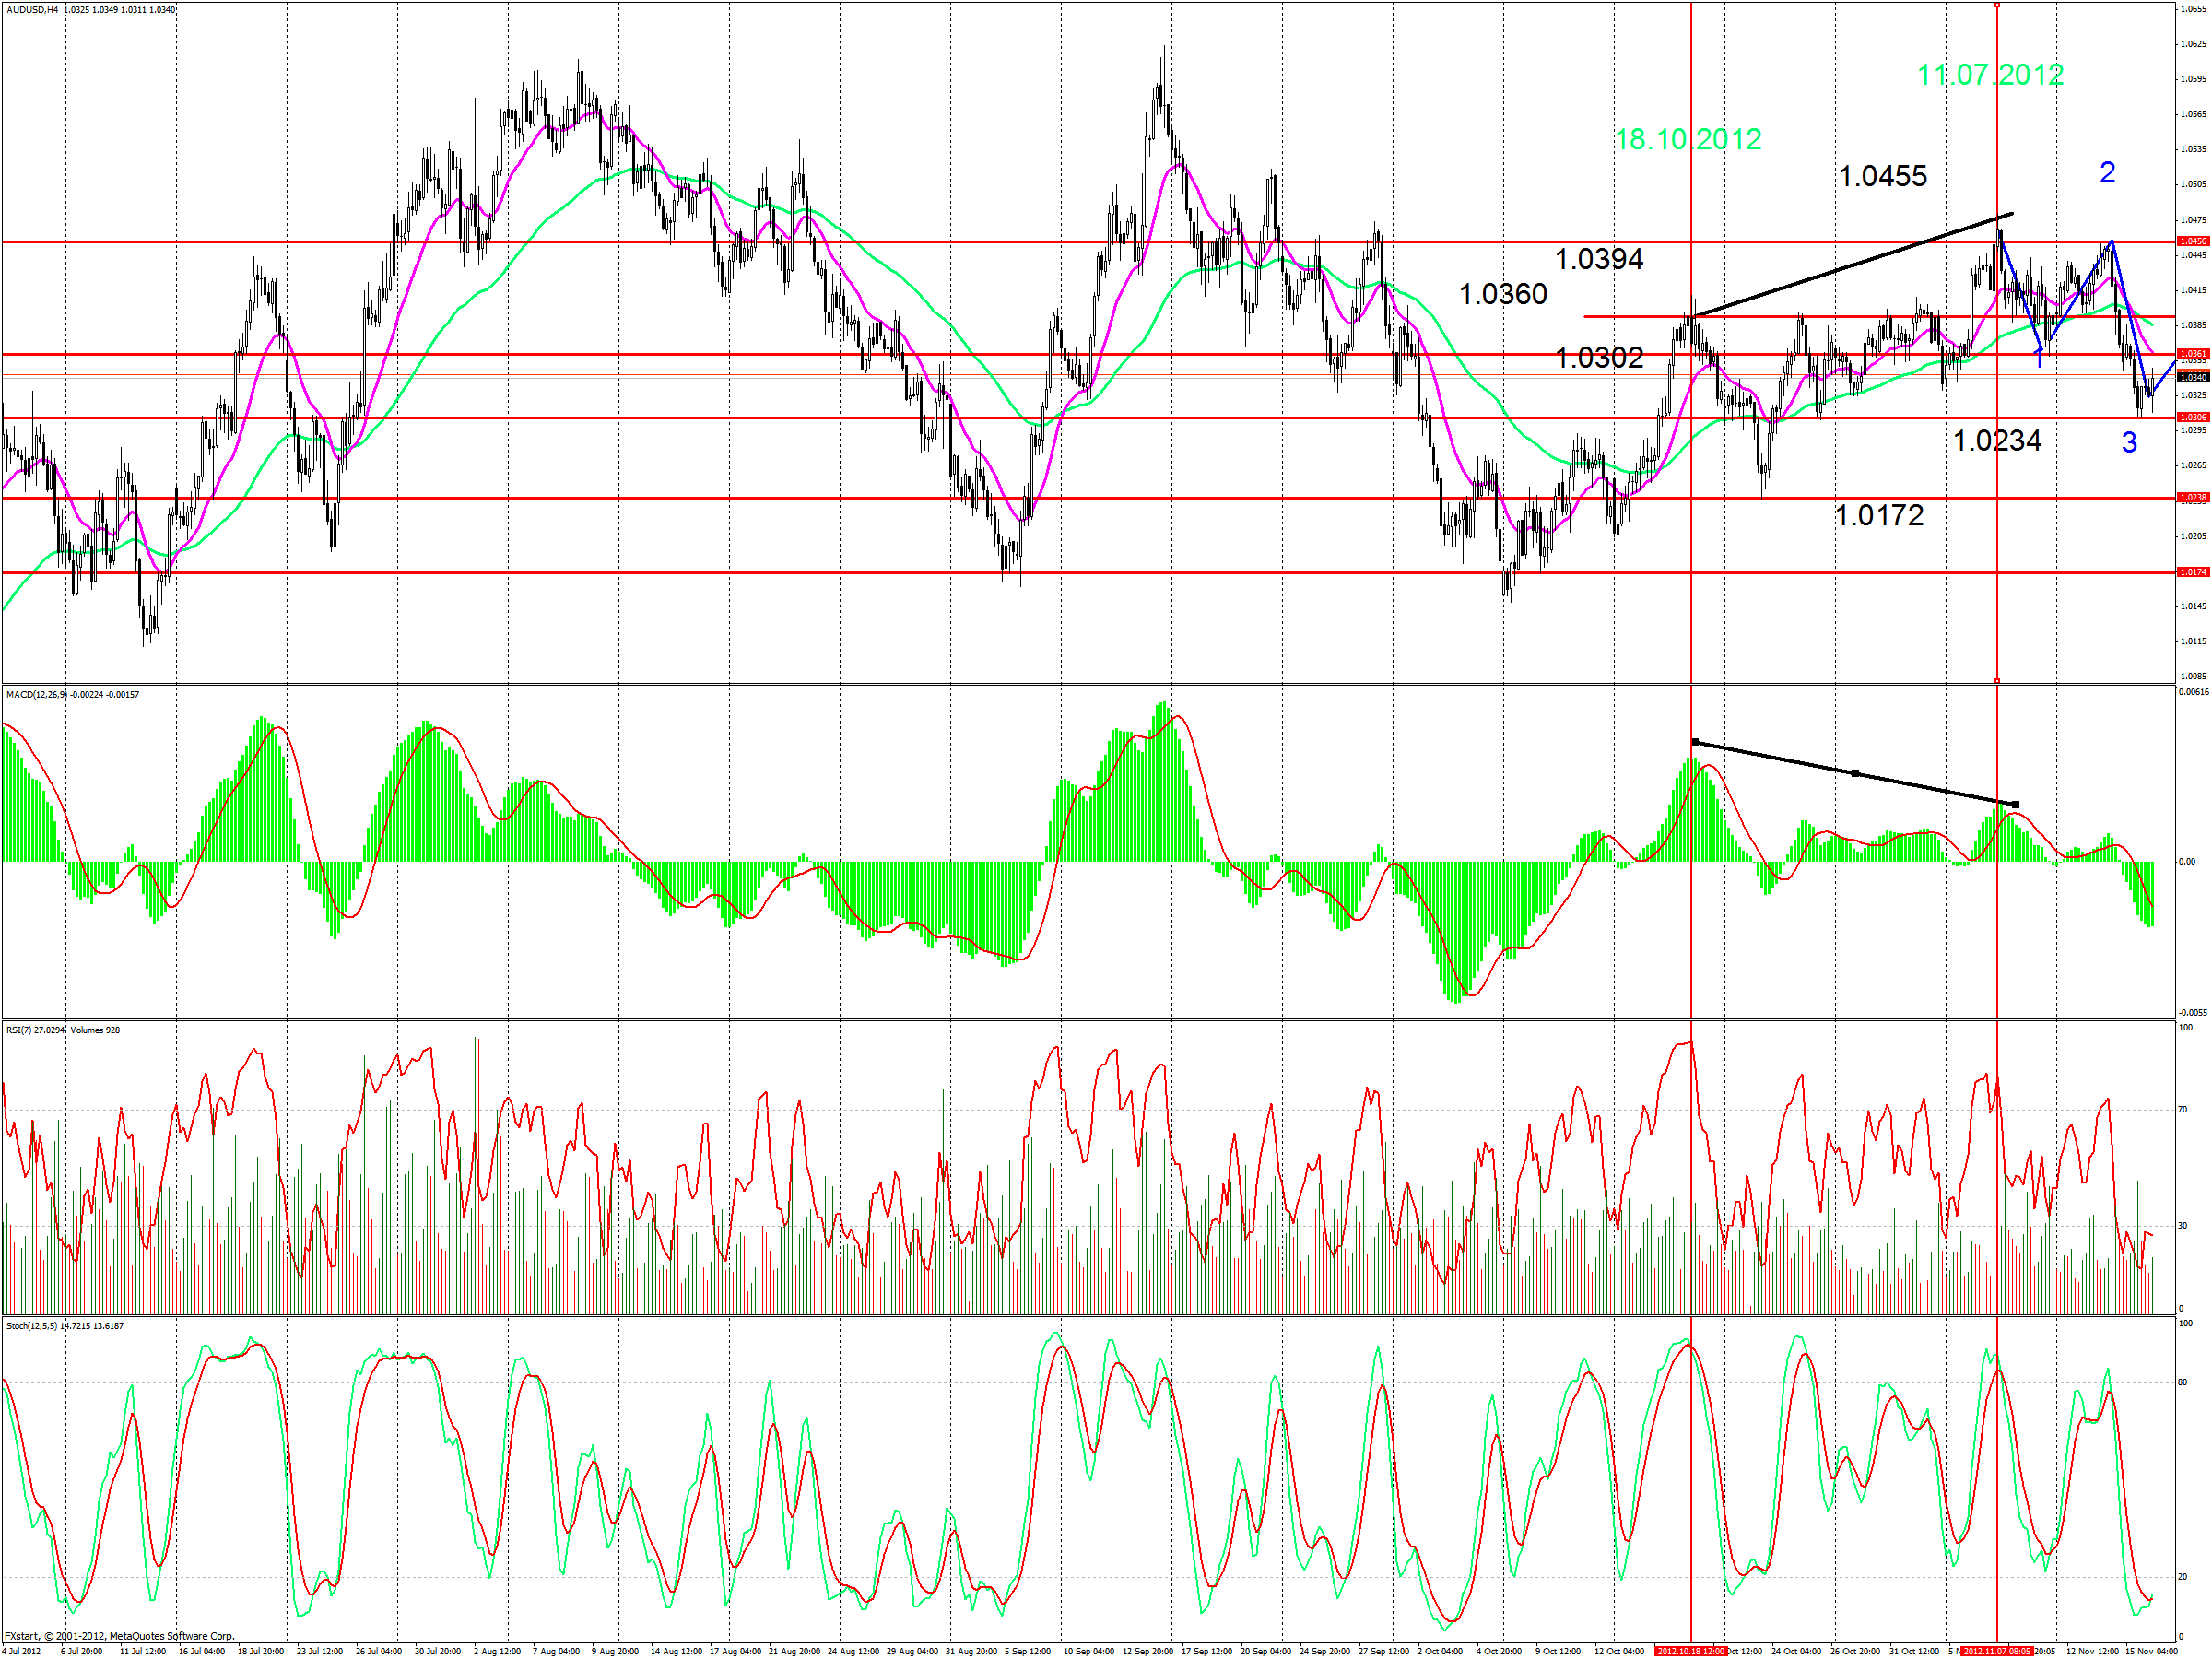Click the RSI(7) indicator window label
The image size is (2212, 1659).
tap(20, 1030)
